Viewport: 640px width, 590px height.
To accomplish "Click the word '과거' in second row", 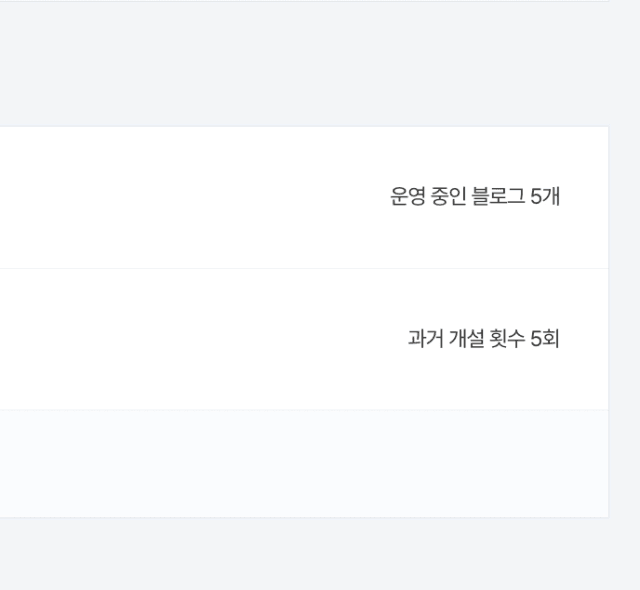I will (425, 339).
